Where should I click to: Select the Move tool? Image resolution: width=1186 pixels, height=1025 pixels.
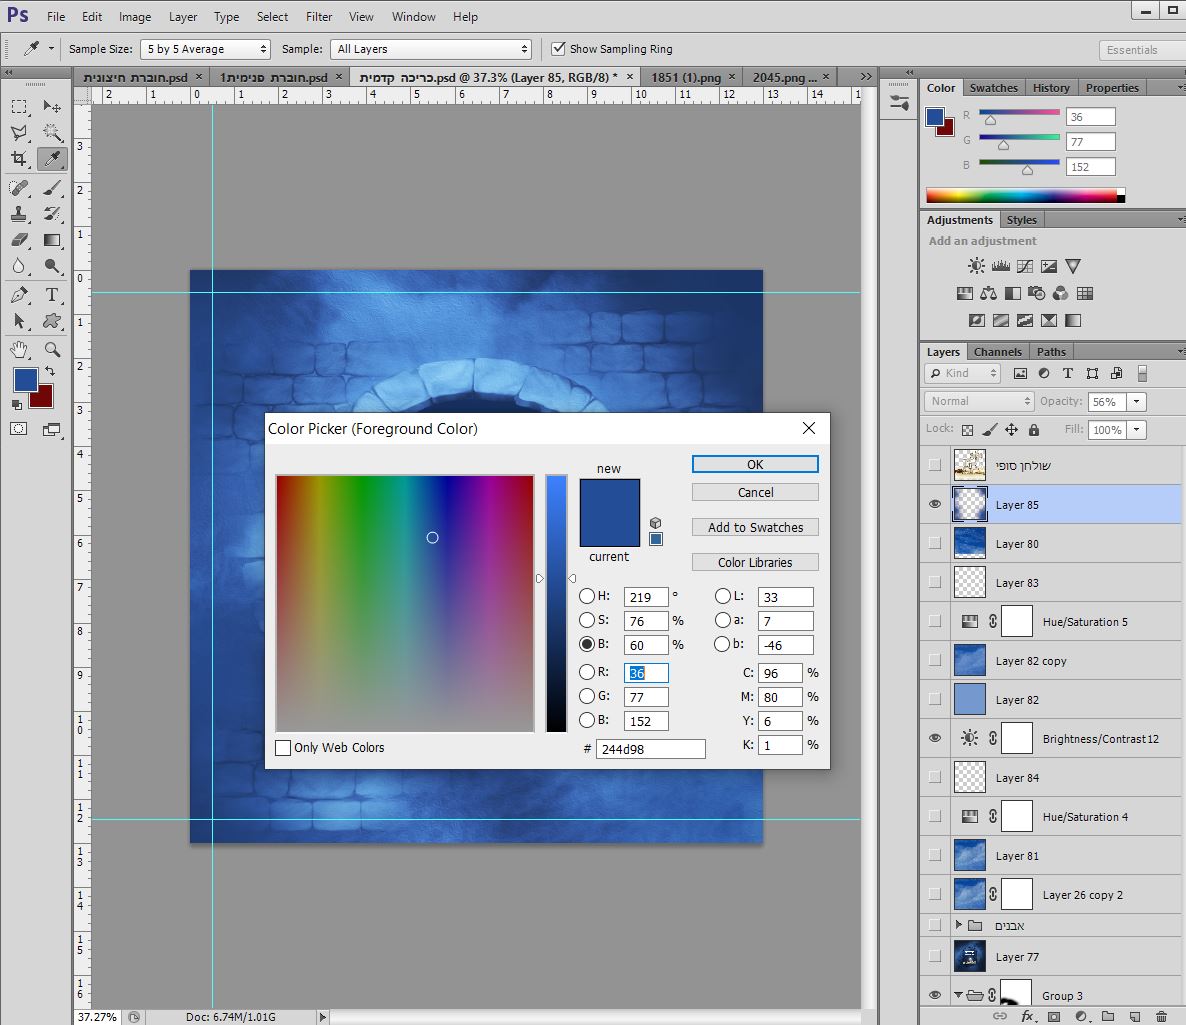(x=52, y=107)
